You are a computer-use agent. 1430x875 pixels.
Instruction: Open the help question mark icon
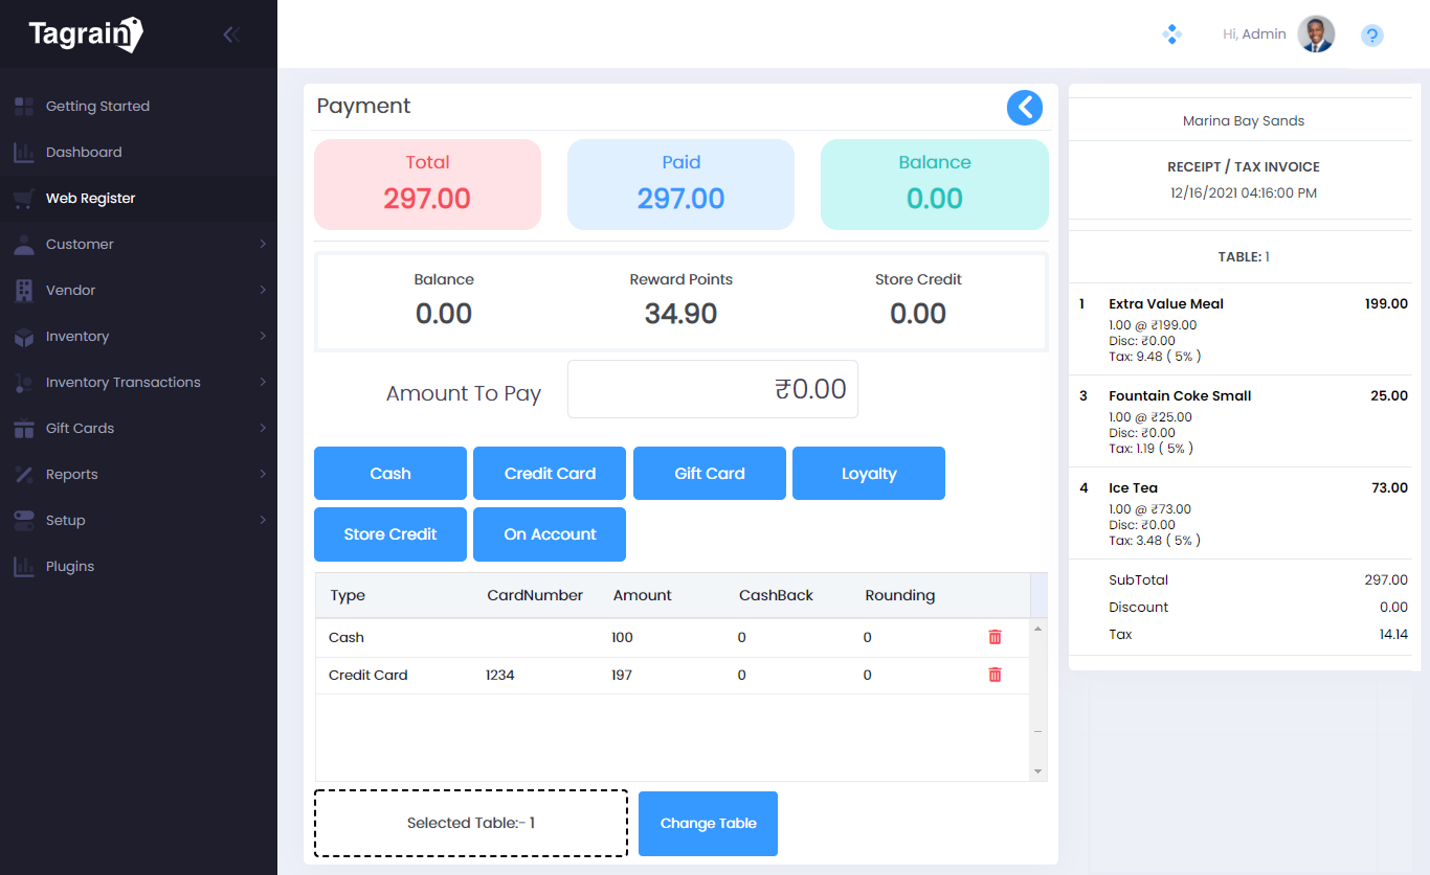(1371, 34)
